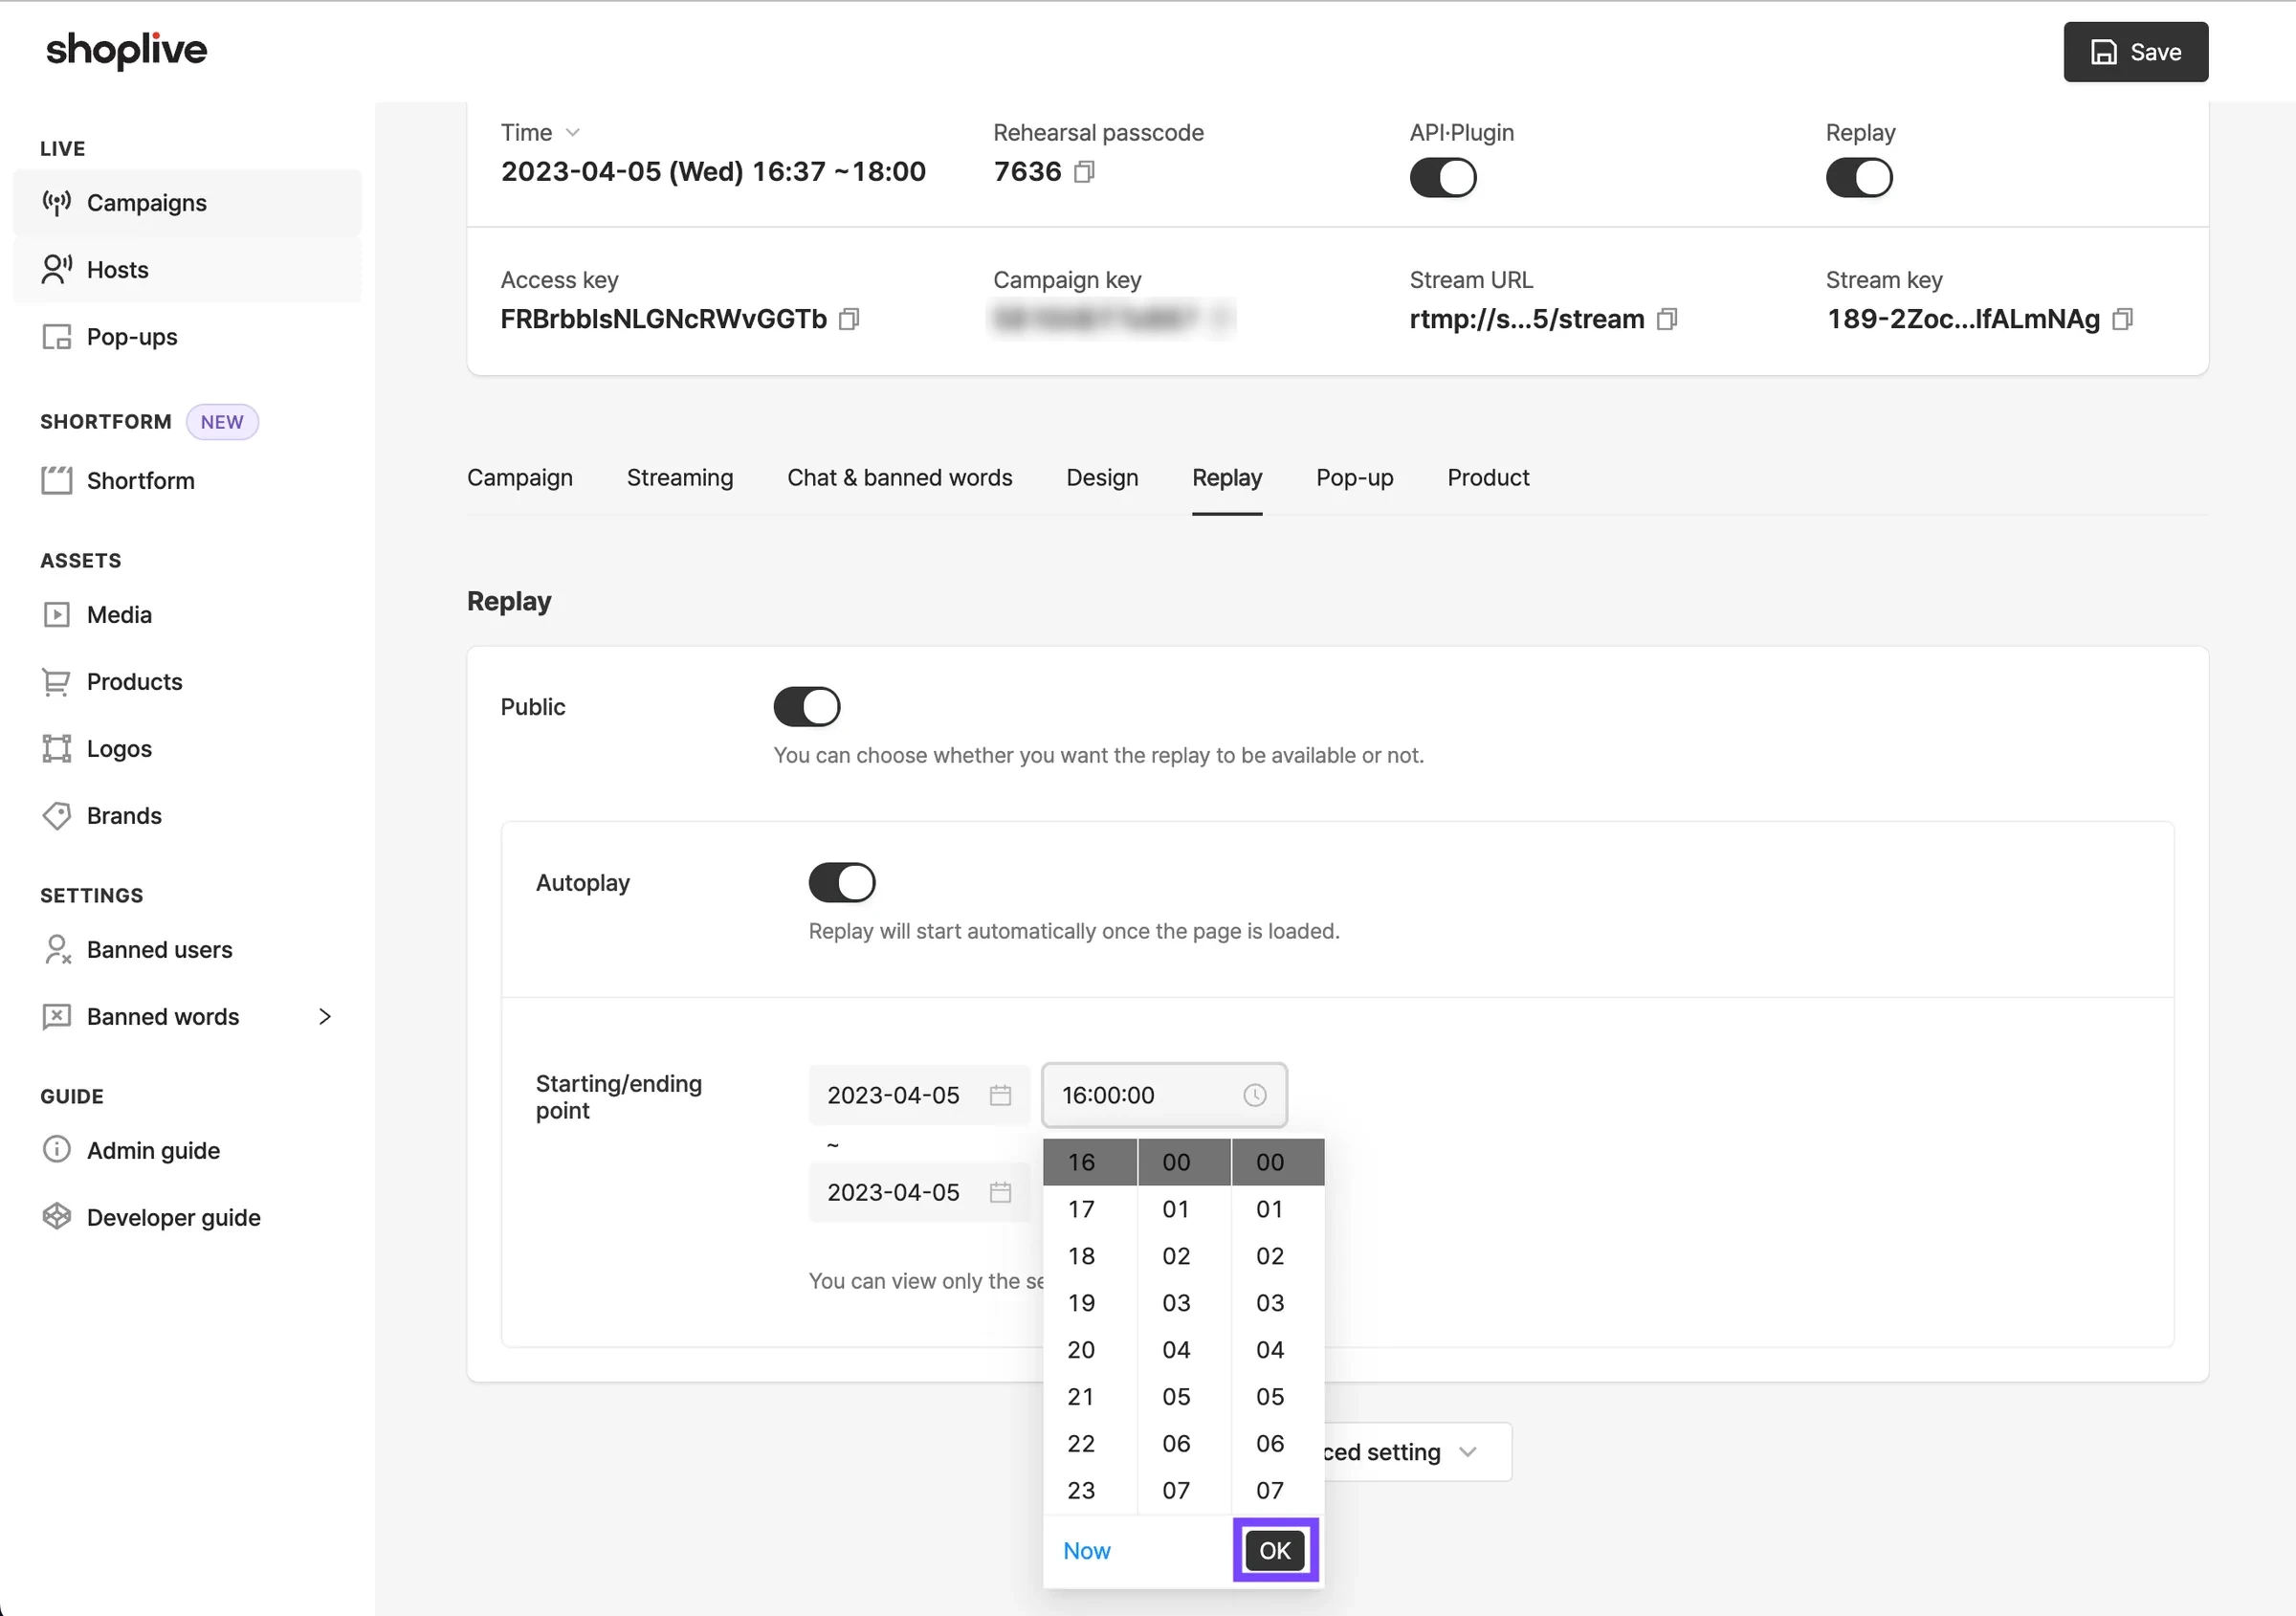
Task: Expand the Time dropdown chevron
Action: point(573,133)
